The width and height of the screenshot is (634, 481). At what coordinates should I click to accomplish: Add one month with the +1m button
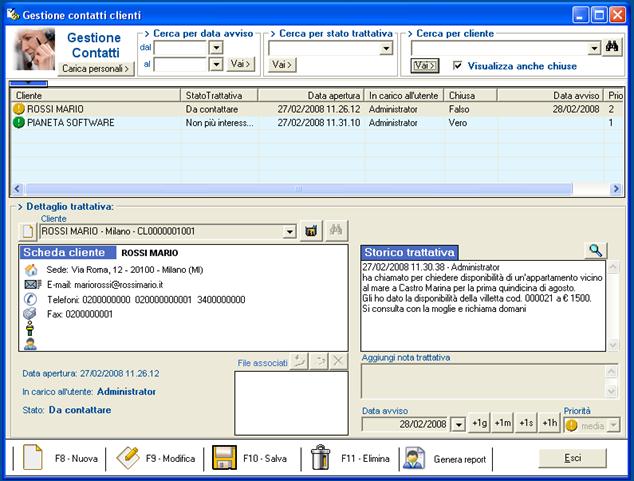pyautogui.click(x=503, y=423)
